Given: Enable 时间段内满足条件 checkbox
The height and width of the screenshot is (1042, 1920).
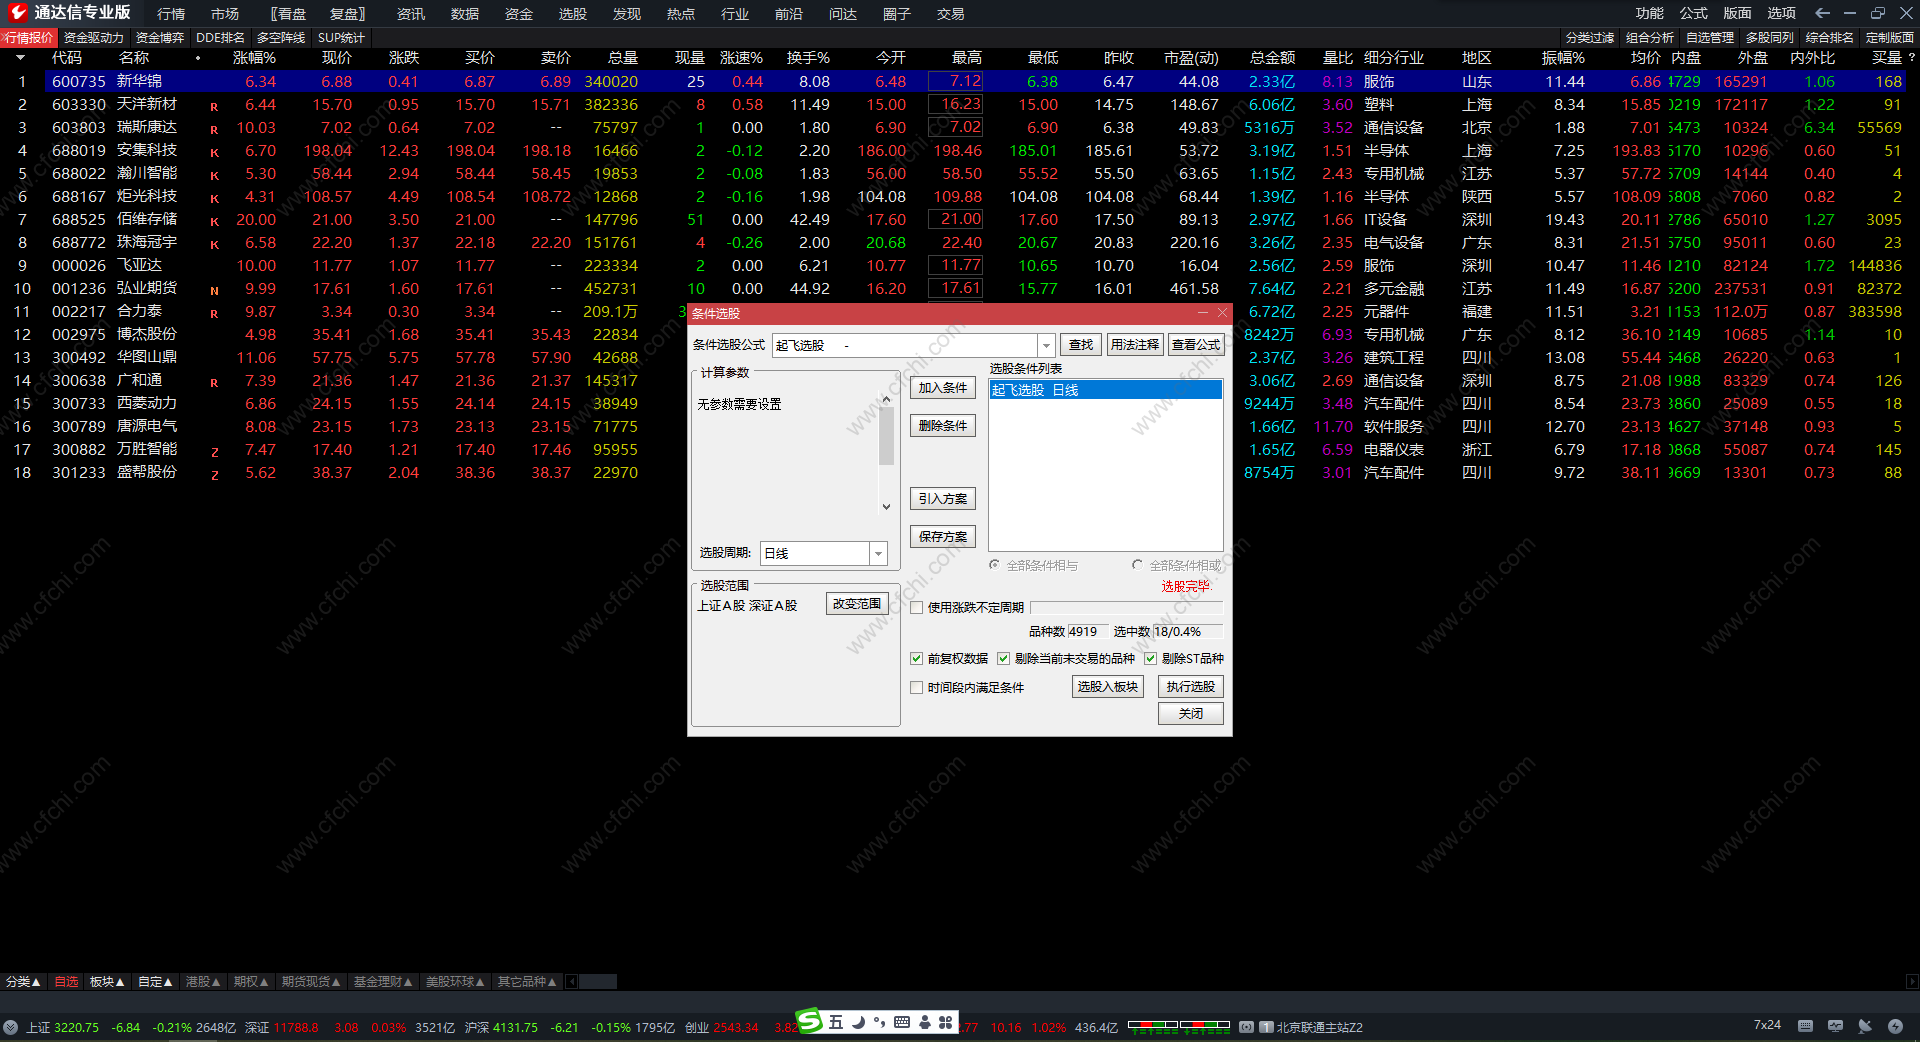Looking at the screenshot, I should click(x=916, y=687).
